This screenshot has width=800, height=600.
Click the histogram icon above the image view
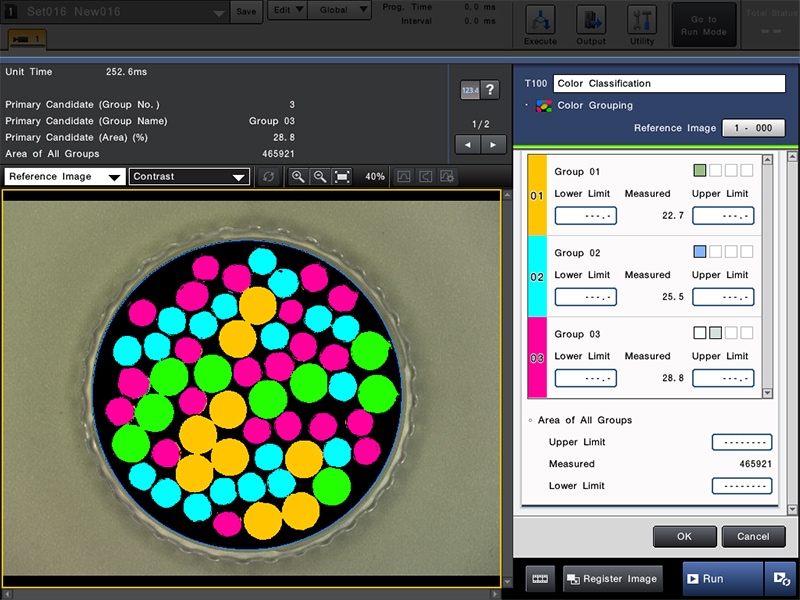tap(405, 176)
